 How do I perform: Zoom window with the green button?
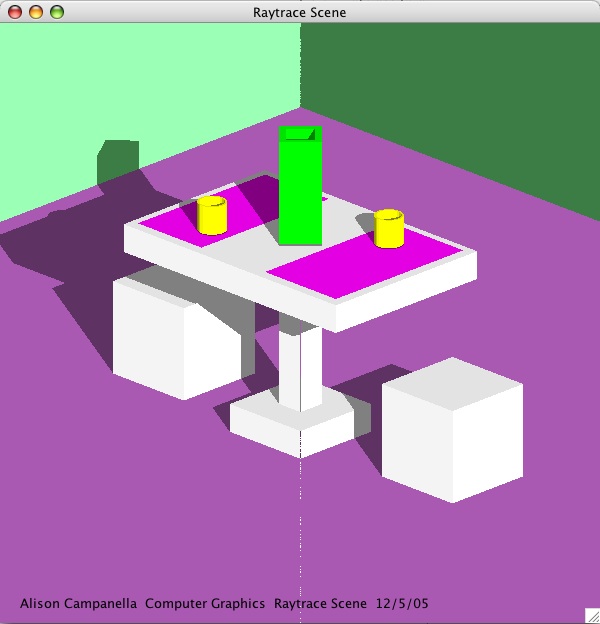(57, 12)
